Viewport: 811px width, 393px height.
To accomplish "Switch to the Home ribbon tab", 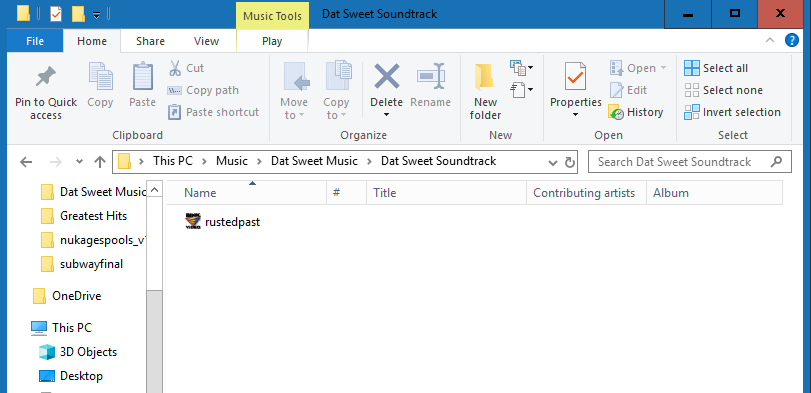I will pos(92,41).
